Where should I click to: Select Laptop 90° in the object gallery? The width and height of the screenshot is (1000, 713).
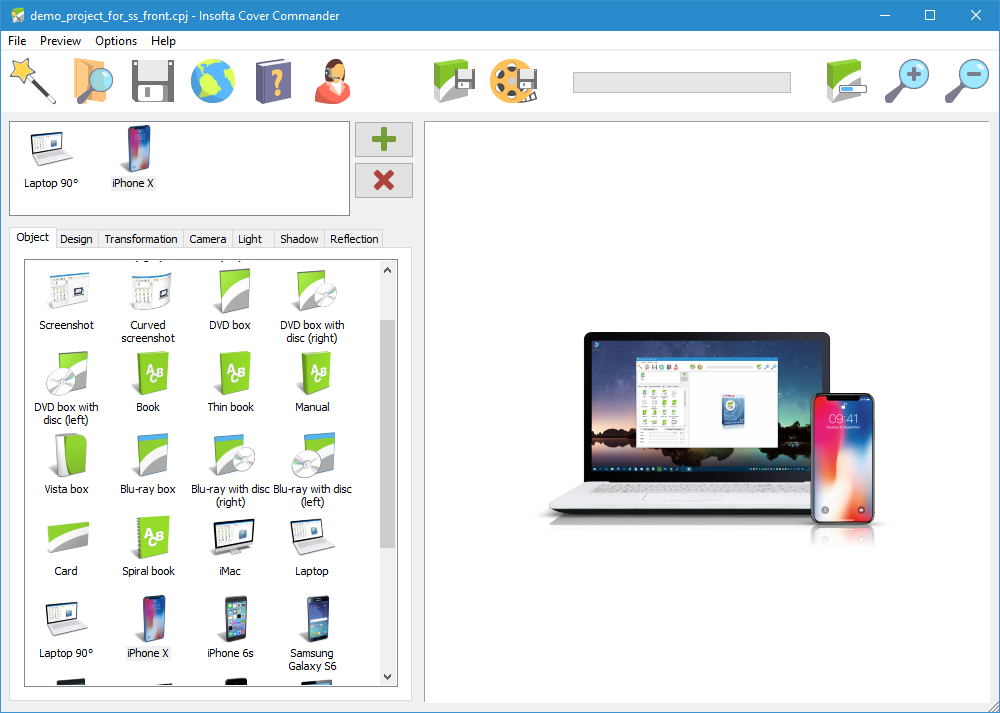click(66, 629)
